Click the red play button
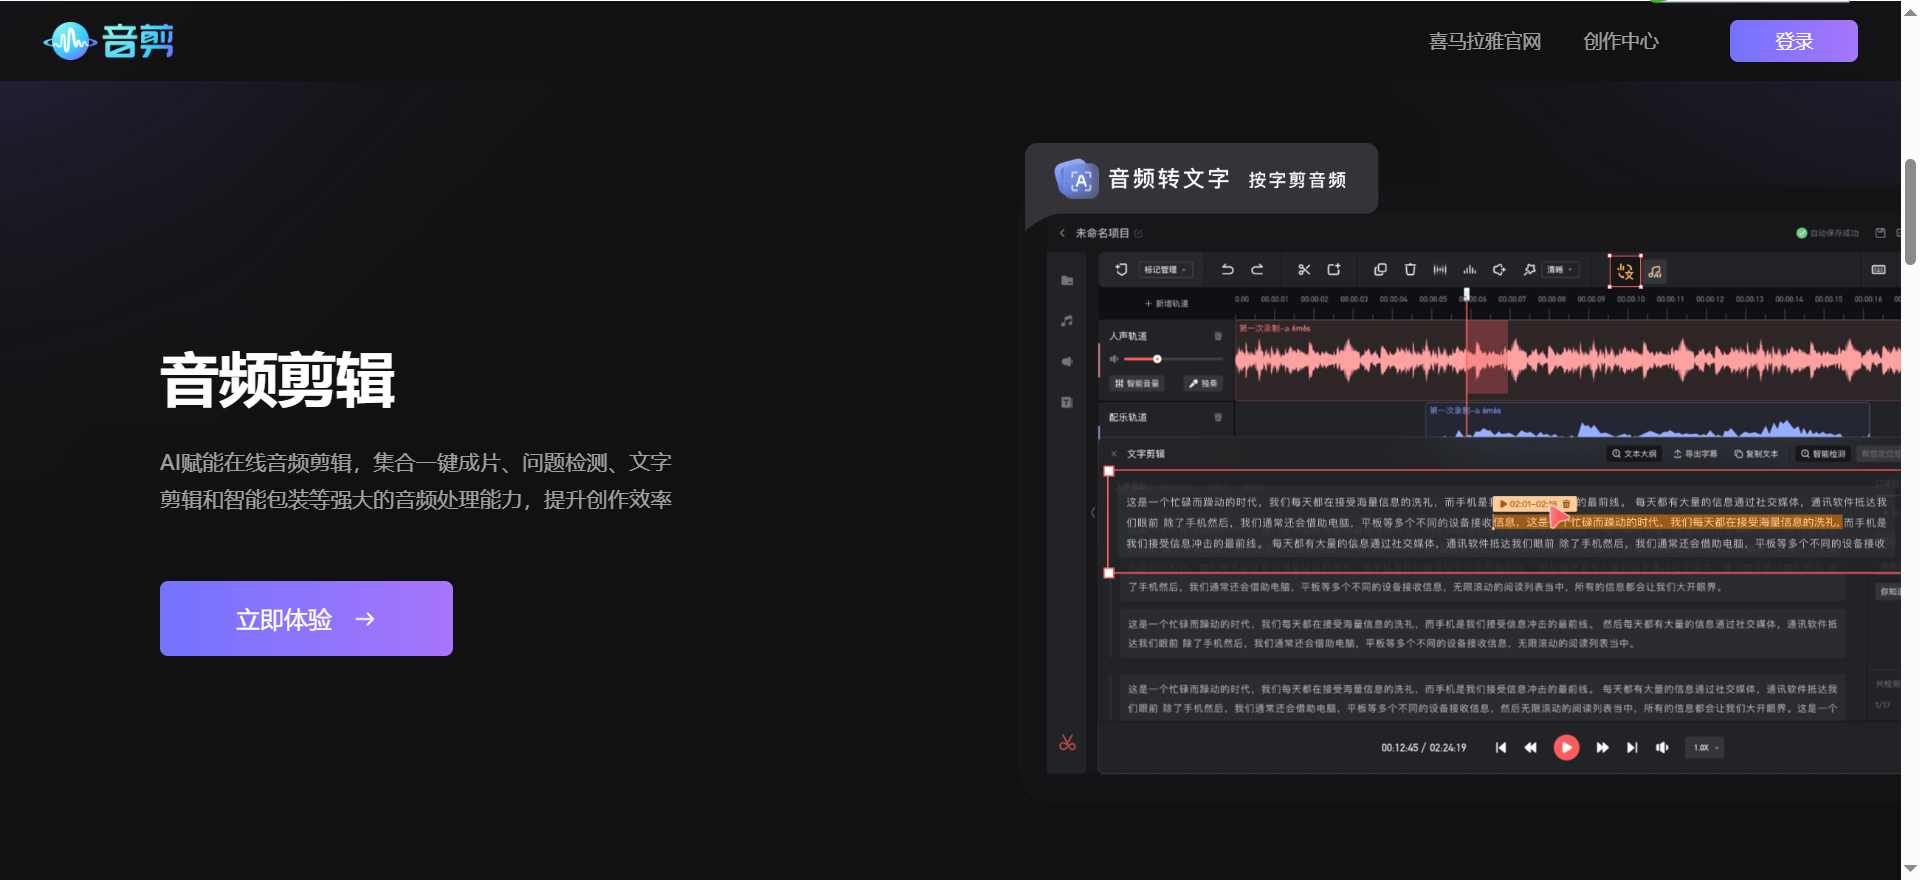The height and width of the screenshot is (880, 1920). tap(1566, 747)
